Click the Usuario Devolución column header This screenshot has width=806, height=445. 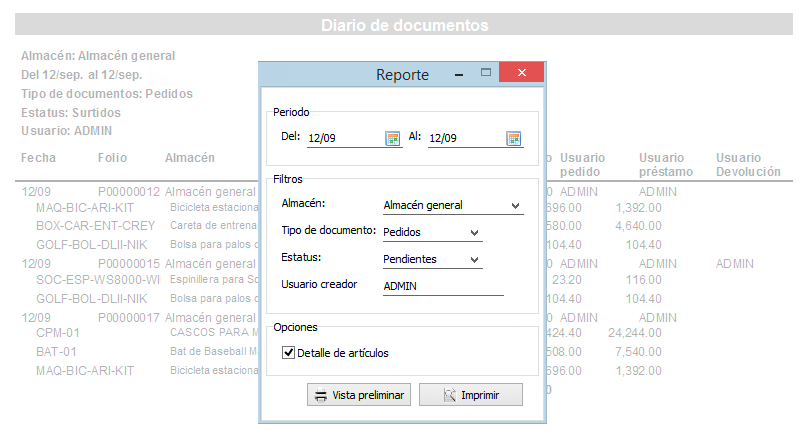click(x=747, y=165)
